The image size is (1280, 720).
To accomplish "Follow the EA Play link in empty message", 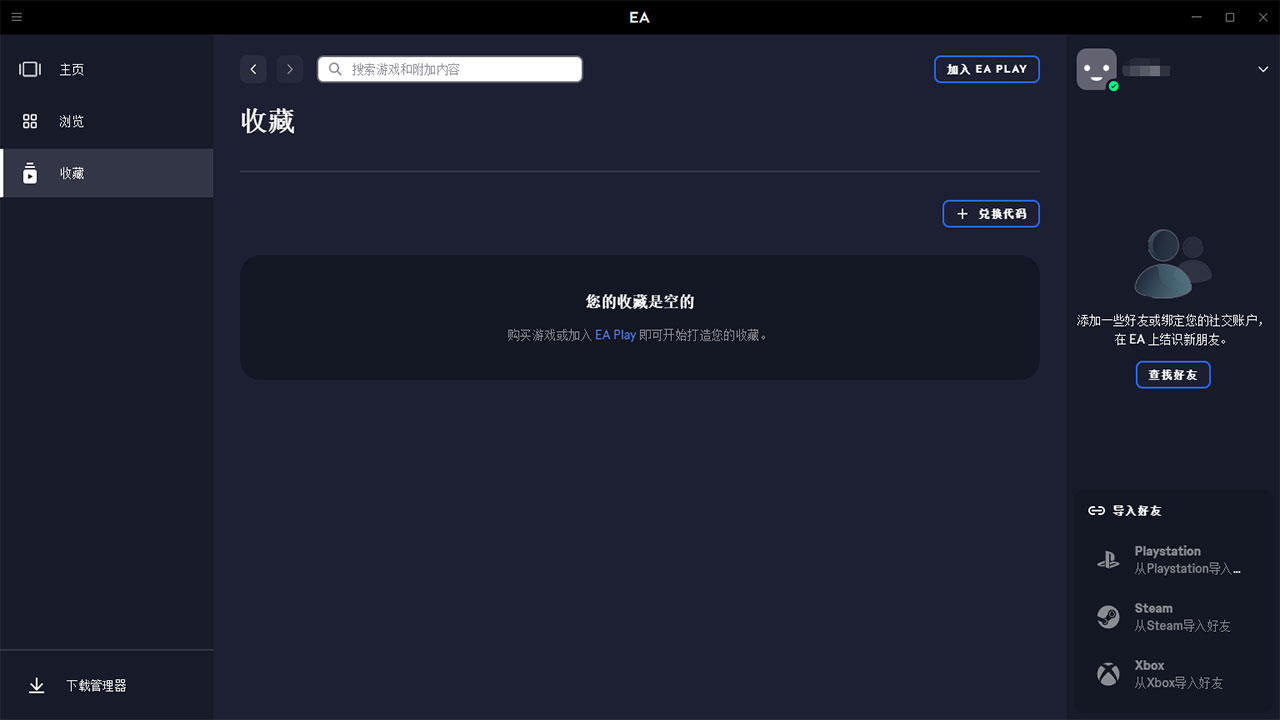I will pyautogui.click(x=615, y=335).
